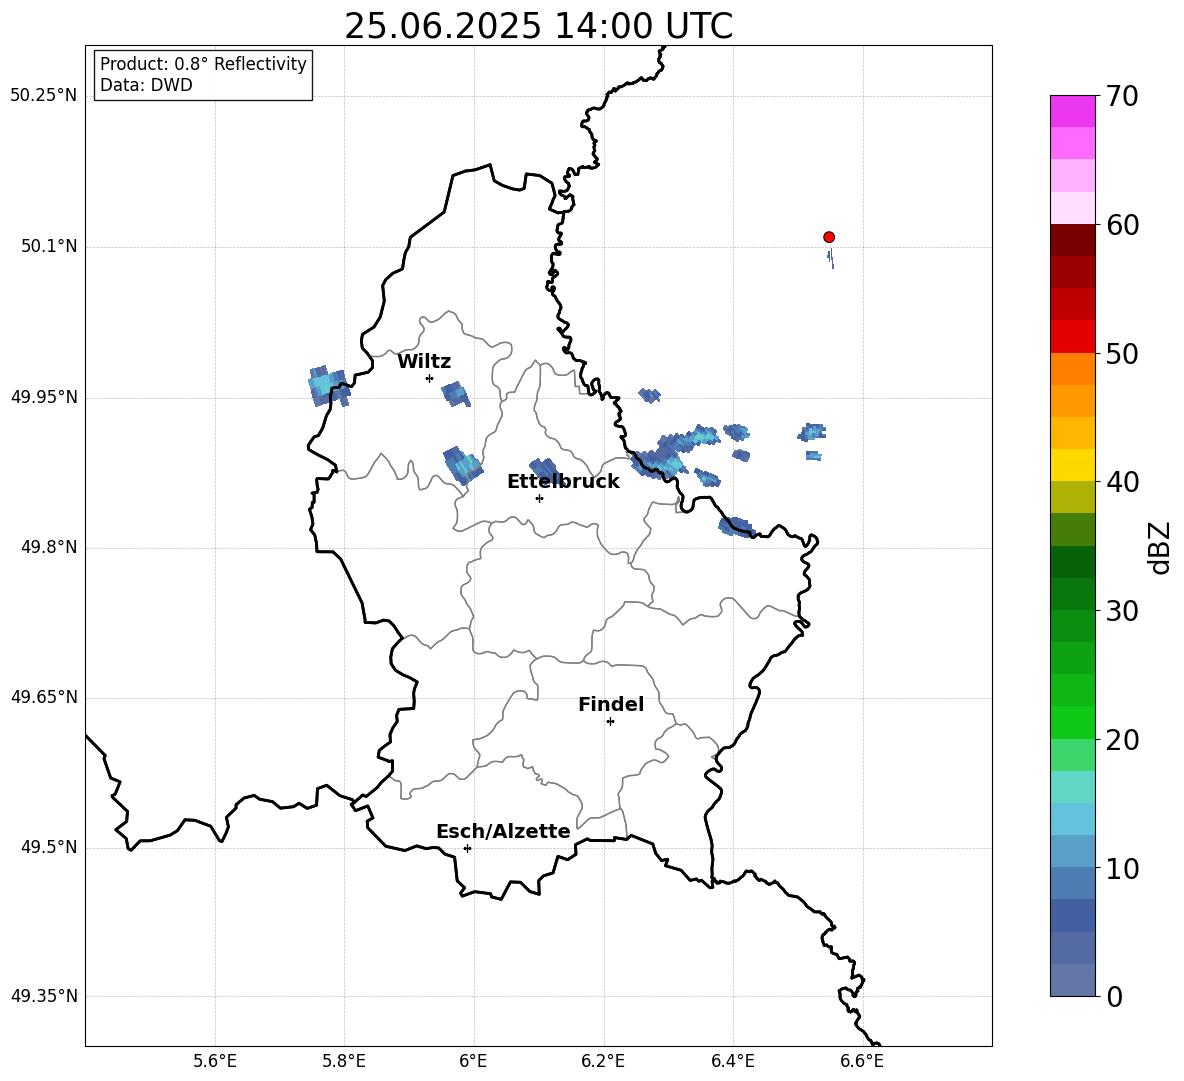Viewport: 1184px width, 1081px height.
Task: Click the 70 colorbar tick label
Action: (1121, 96)
